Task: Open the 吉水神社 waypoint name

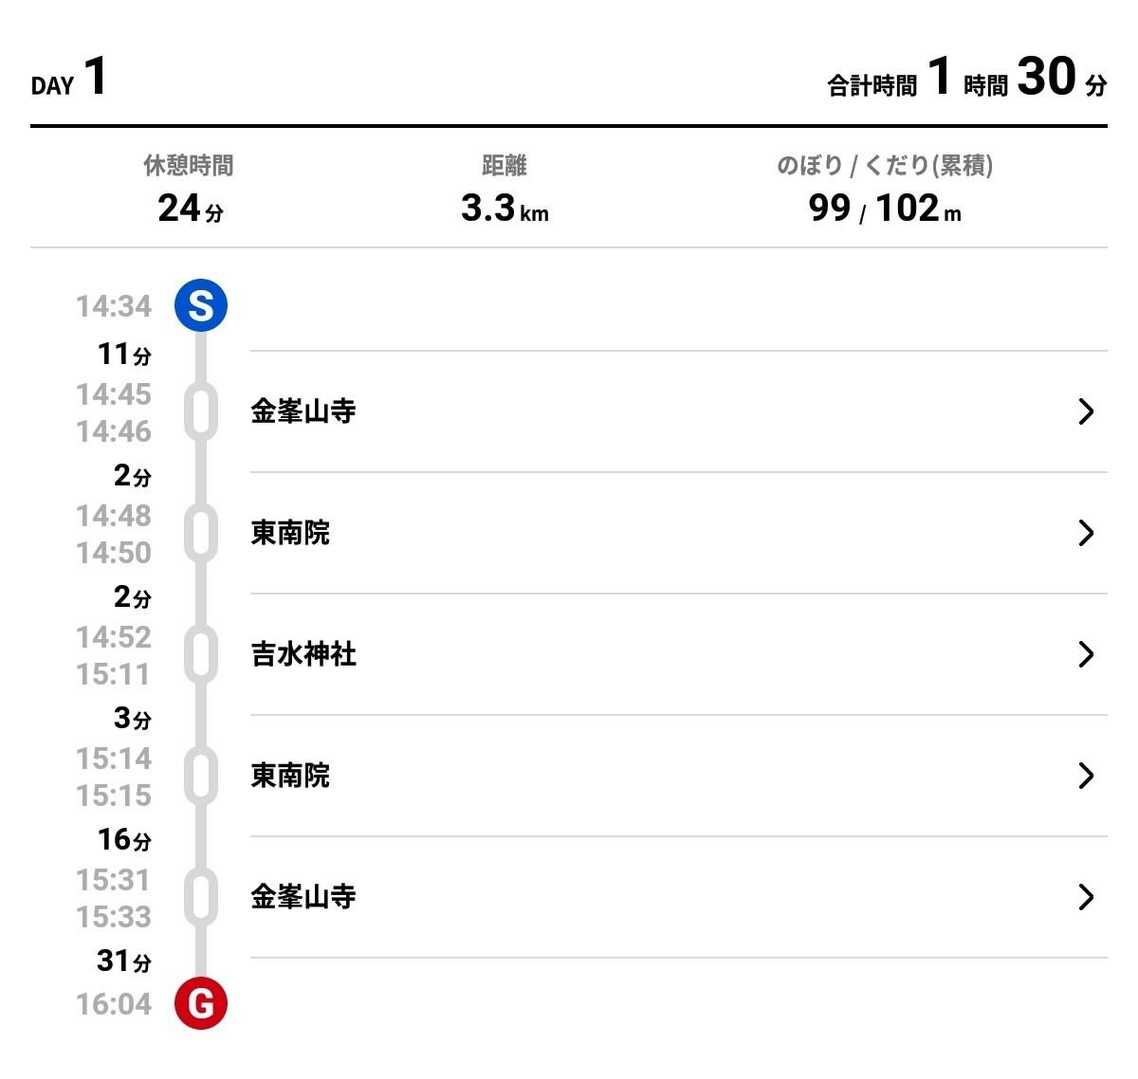Action: pyautogui.click(x=303, y=655)
